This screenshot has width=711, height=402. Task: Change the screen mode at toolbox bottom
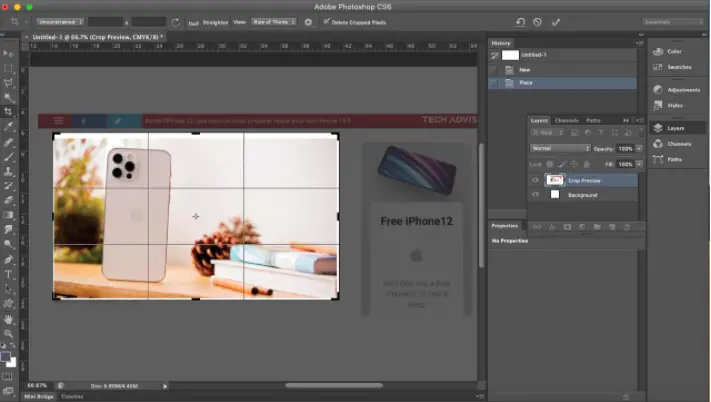coord(8,391)
